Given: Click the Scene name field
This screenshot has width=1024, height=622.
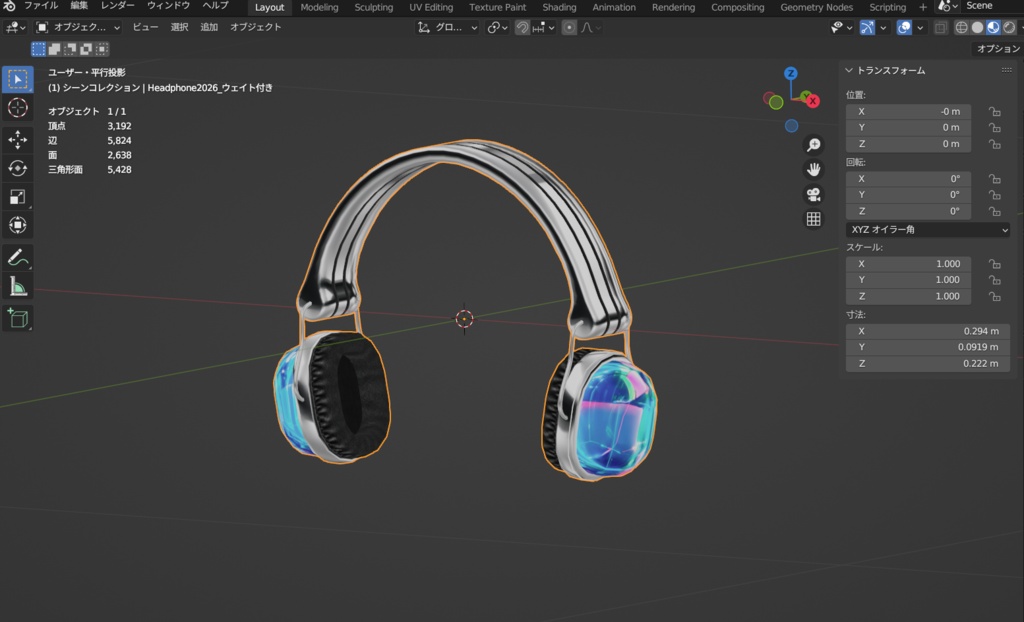Looking at the screenshot, I should tap(993, 6).
